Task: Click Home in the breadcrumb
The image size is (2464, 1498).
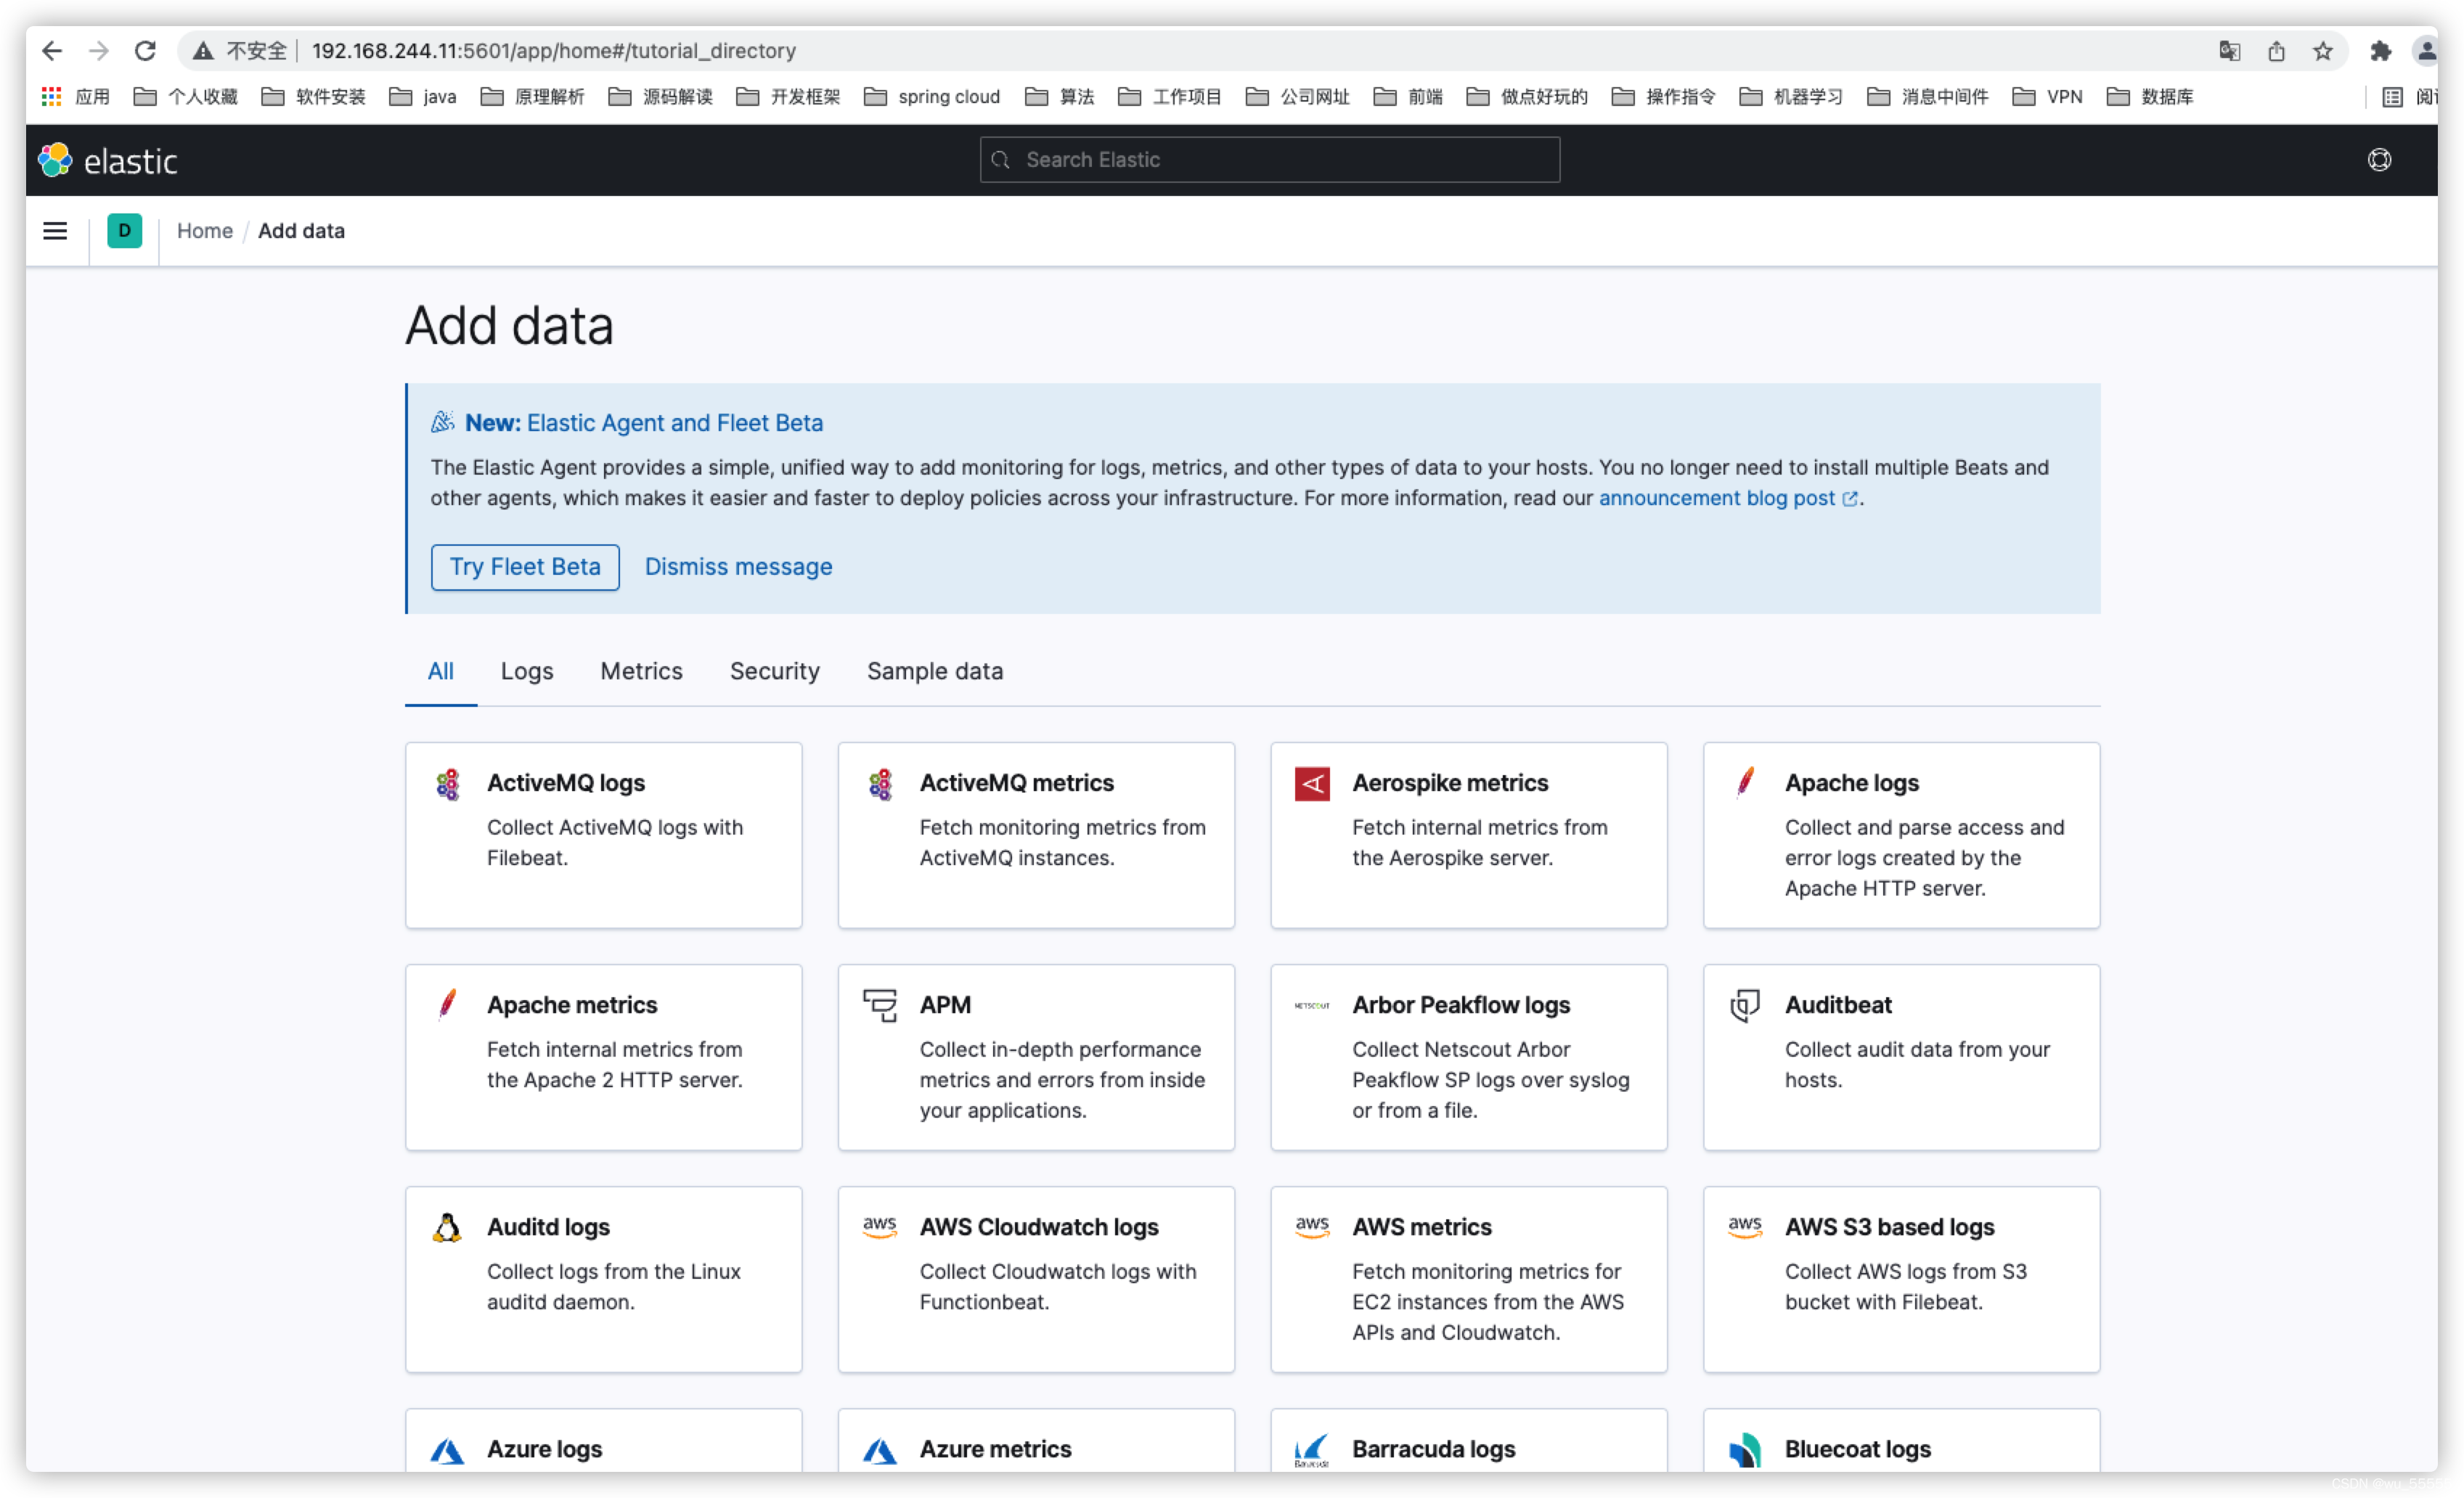Action: coord(204,231)
